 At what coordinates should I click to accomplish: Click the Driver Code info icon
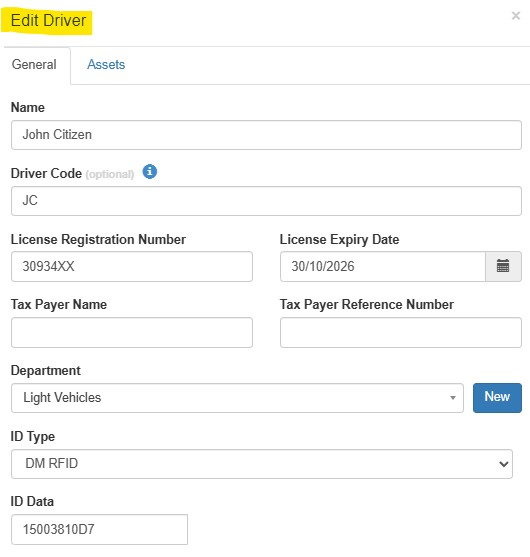(150, 172)
